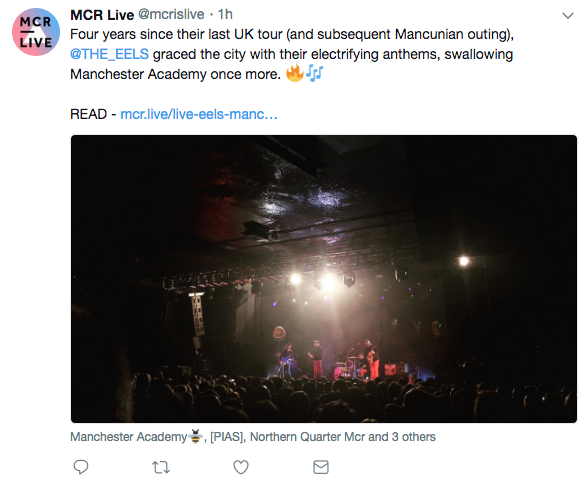Click the tagged Manchester Academy account
Viewport: 588px width, 483px height.
click(128, 437)
